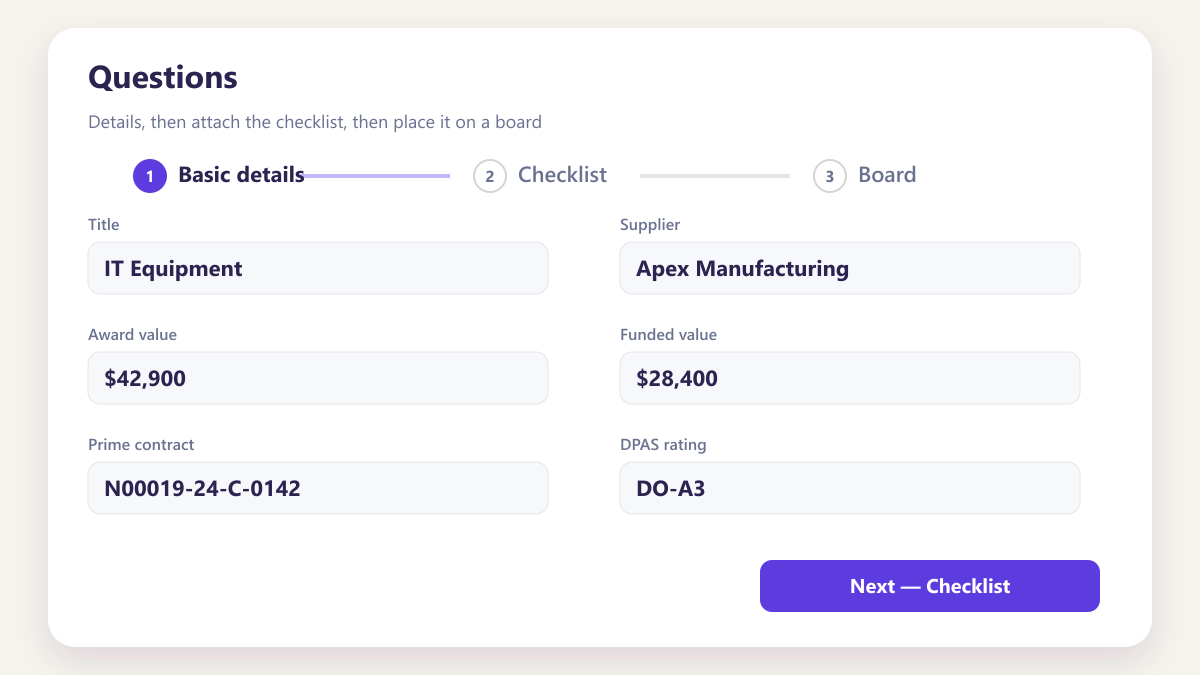Image resolution: width=1200 pixels, height=675 pixels.
Task: Click the Title field with IT Equipment
Action: point(318,268)
